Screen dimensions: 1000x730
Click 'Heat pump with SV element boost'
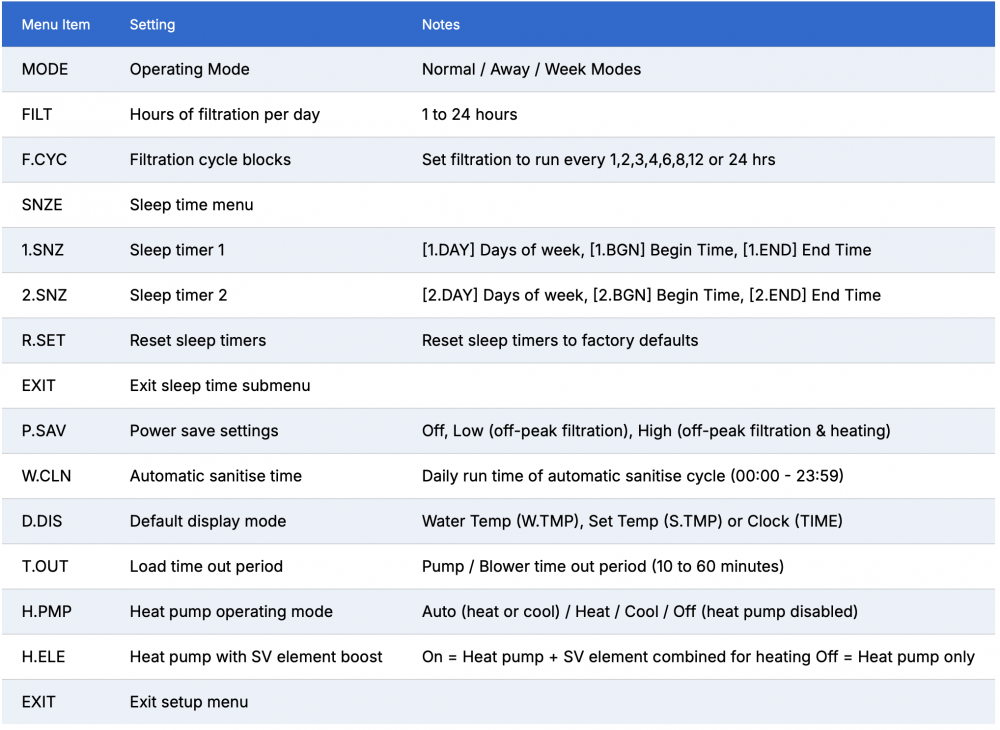tap(256, 658)
